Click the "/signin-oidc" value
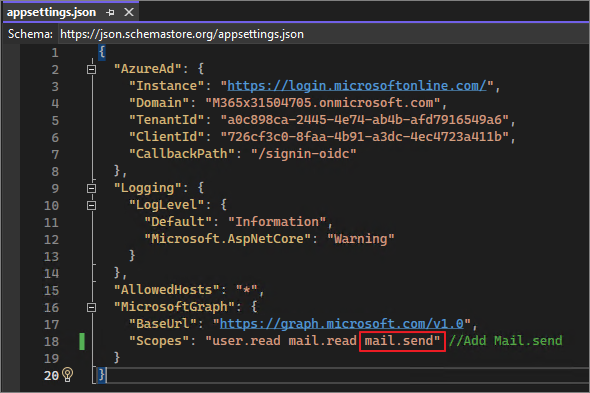The height and width of the screenshot is (393, 590). pyautogui.click(x=304, y=154)
